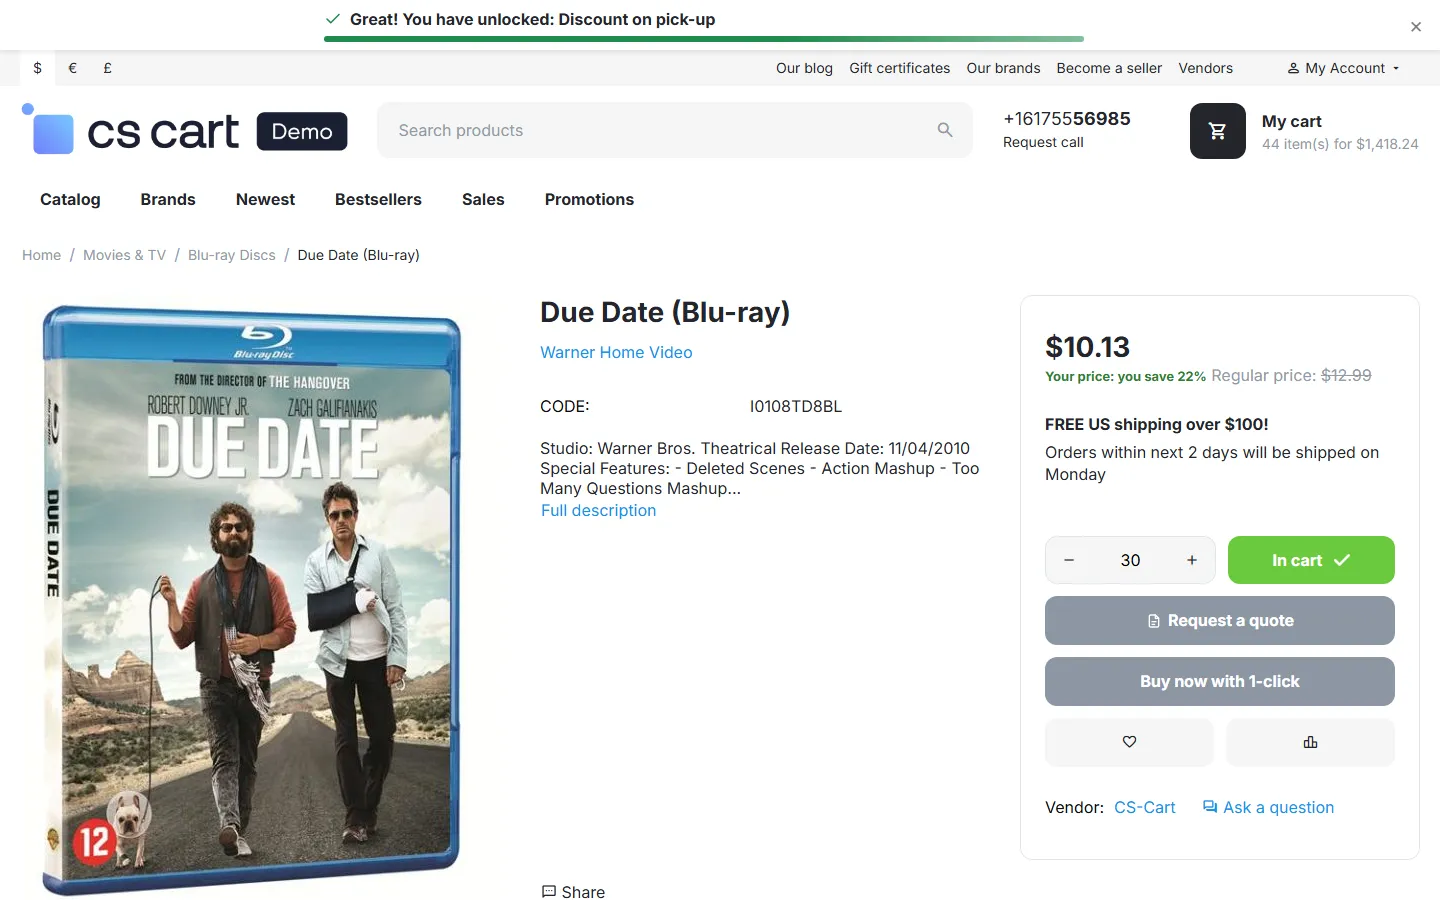Image resolution: width=1440 pixels, height=900 pixels.
Task: Click Request call link
Action: [x=1043, y=142]
